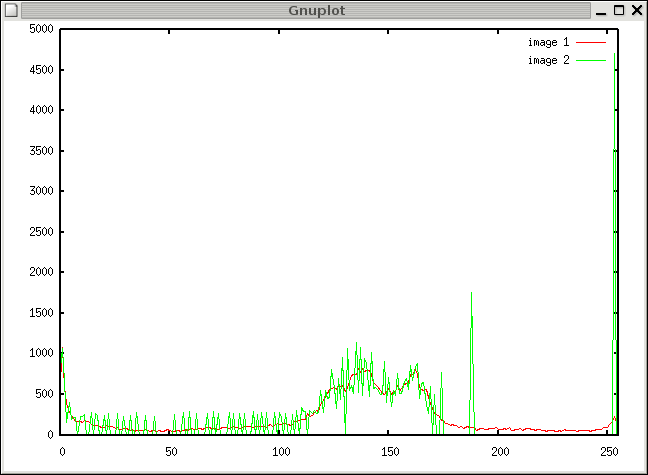This screenshot has width=648, height=475.
Task: Click the y-axis label 3500
Action: coord(41,150)
